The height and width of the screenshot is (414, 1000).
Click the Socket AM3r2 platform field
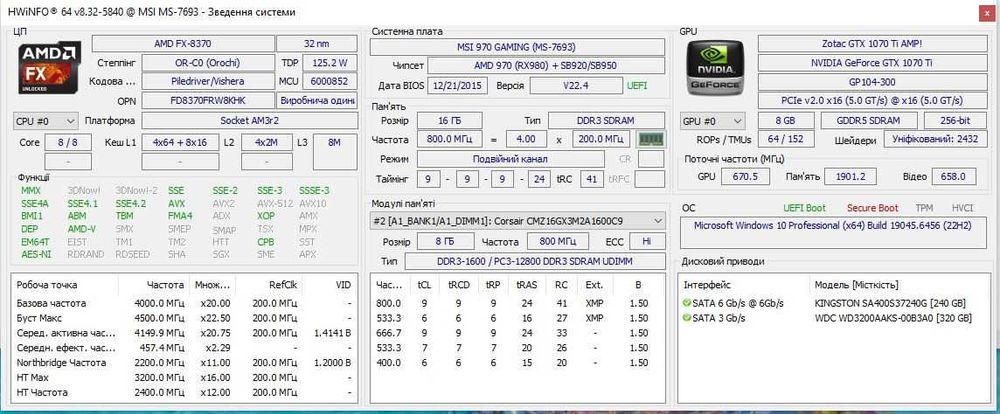[x=249, y=121]
